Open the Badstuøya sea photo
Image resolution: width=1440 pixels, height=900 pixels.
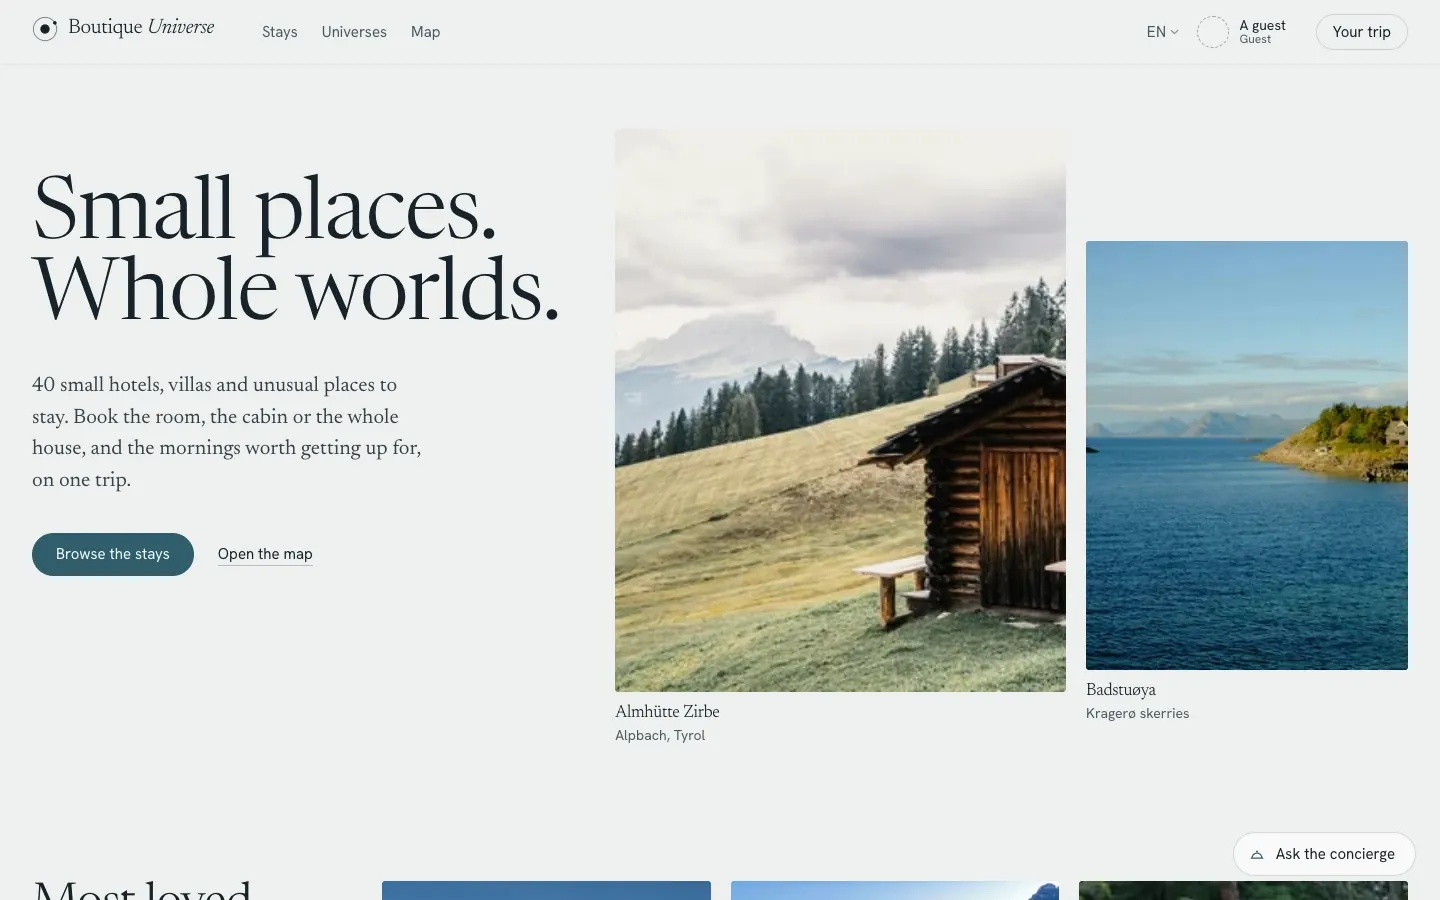pyautogui.click(x=1247, y=455)
